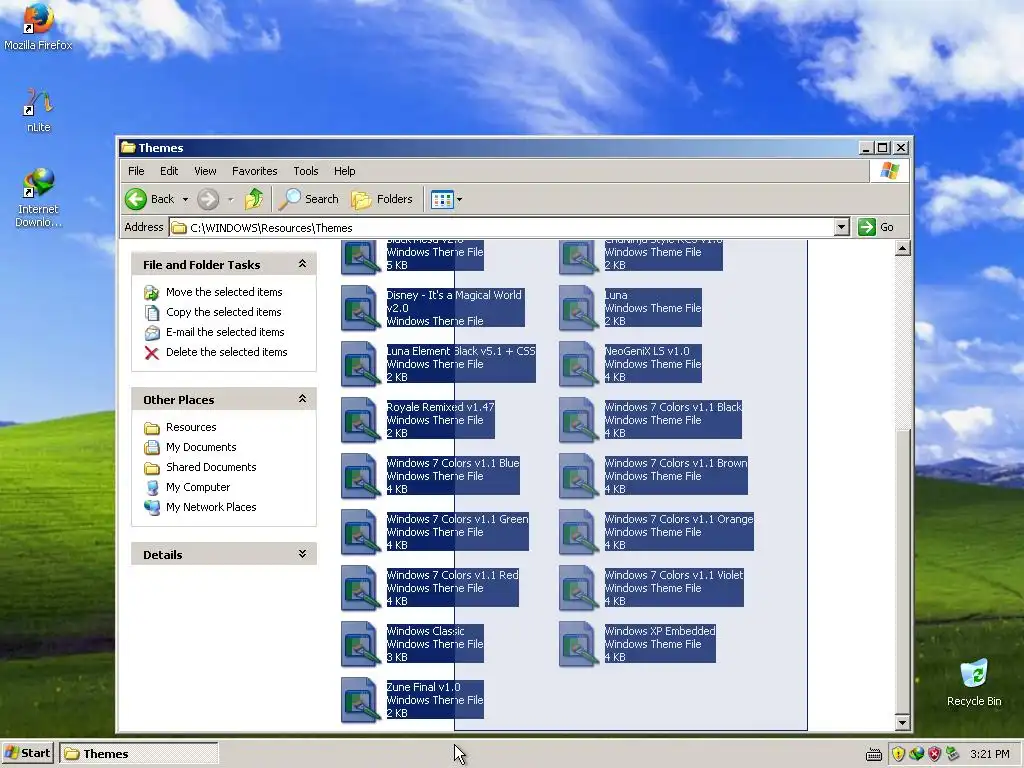
Task: Open My Documents link
Action: [x=201, y=447]
